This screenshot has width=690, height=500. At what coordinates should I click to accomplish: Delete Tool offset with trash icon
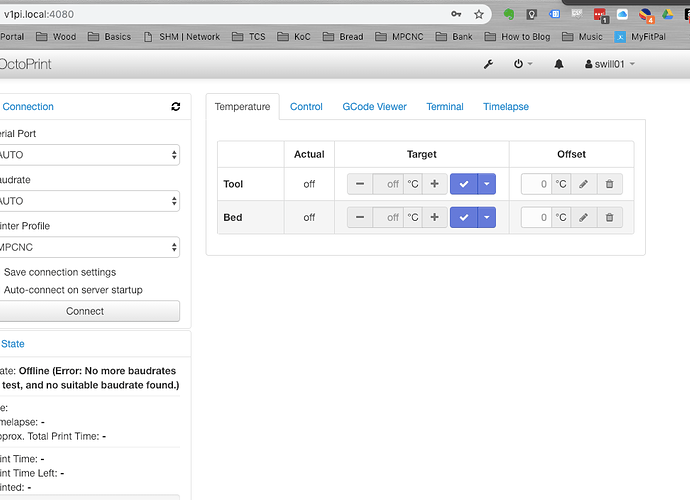point(609,184)
